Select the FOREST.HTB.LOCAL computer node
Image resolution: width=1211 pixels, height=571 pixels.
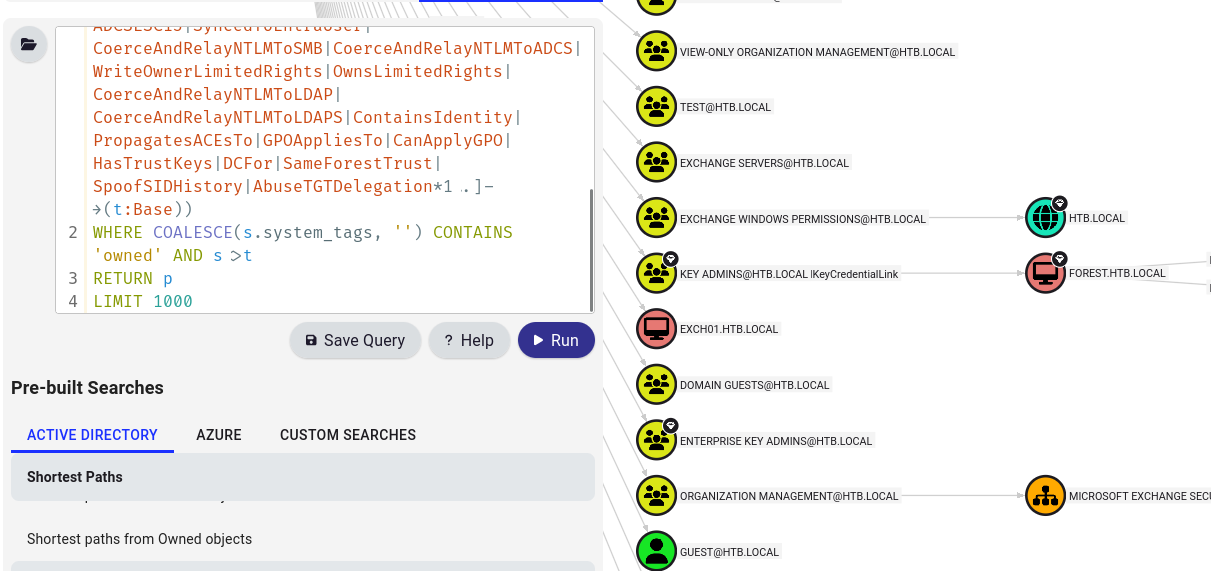(1045, 273)
